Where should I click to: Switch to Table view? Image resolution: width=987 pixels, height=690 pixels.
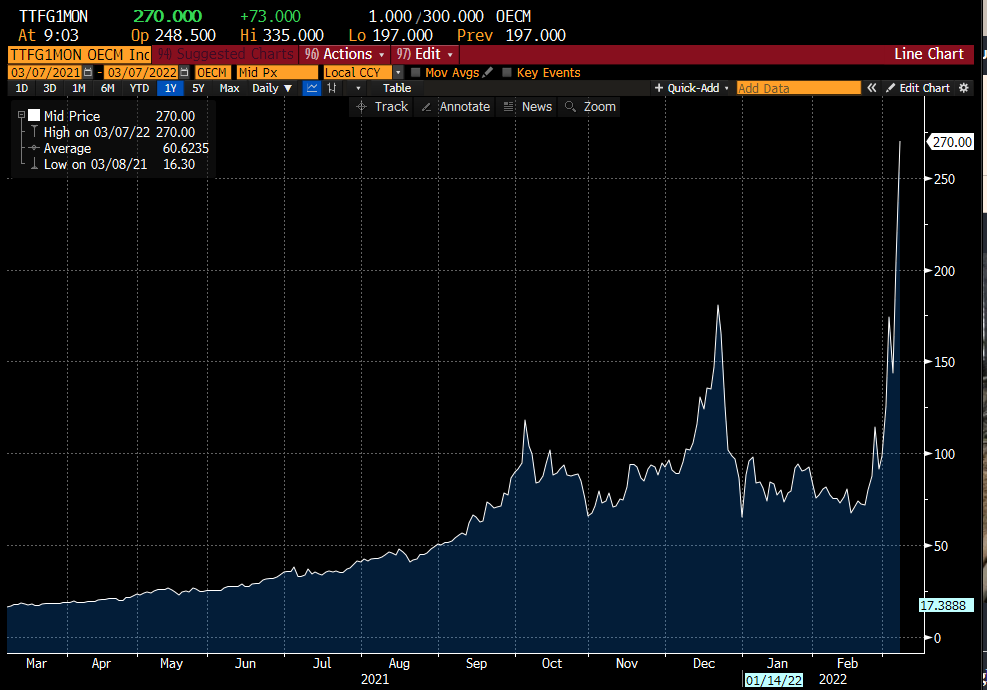click(x=397, y=88)
